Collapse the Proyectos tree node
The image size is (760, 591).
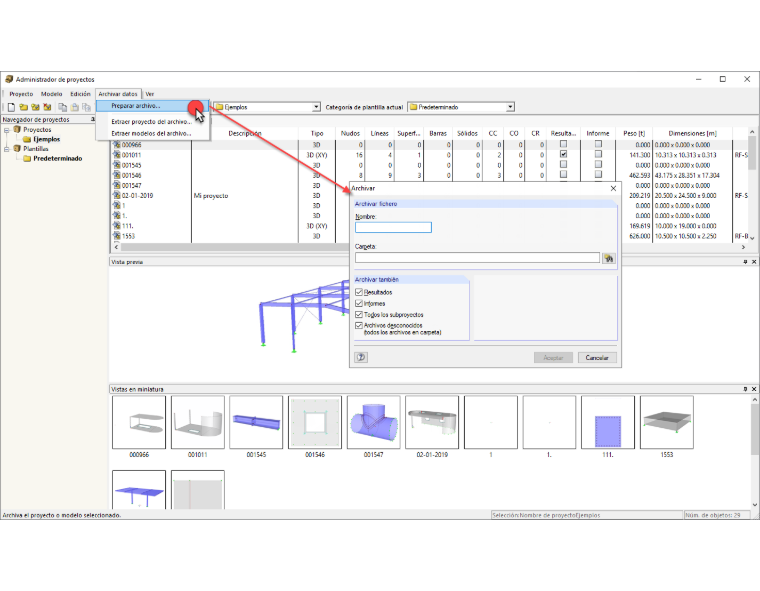(x=7, y=130)
